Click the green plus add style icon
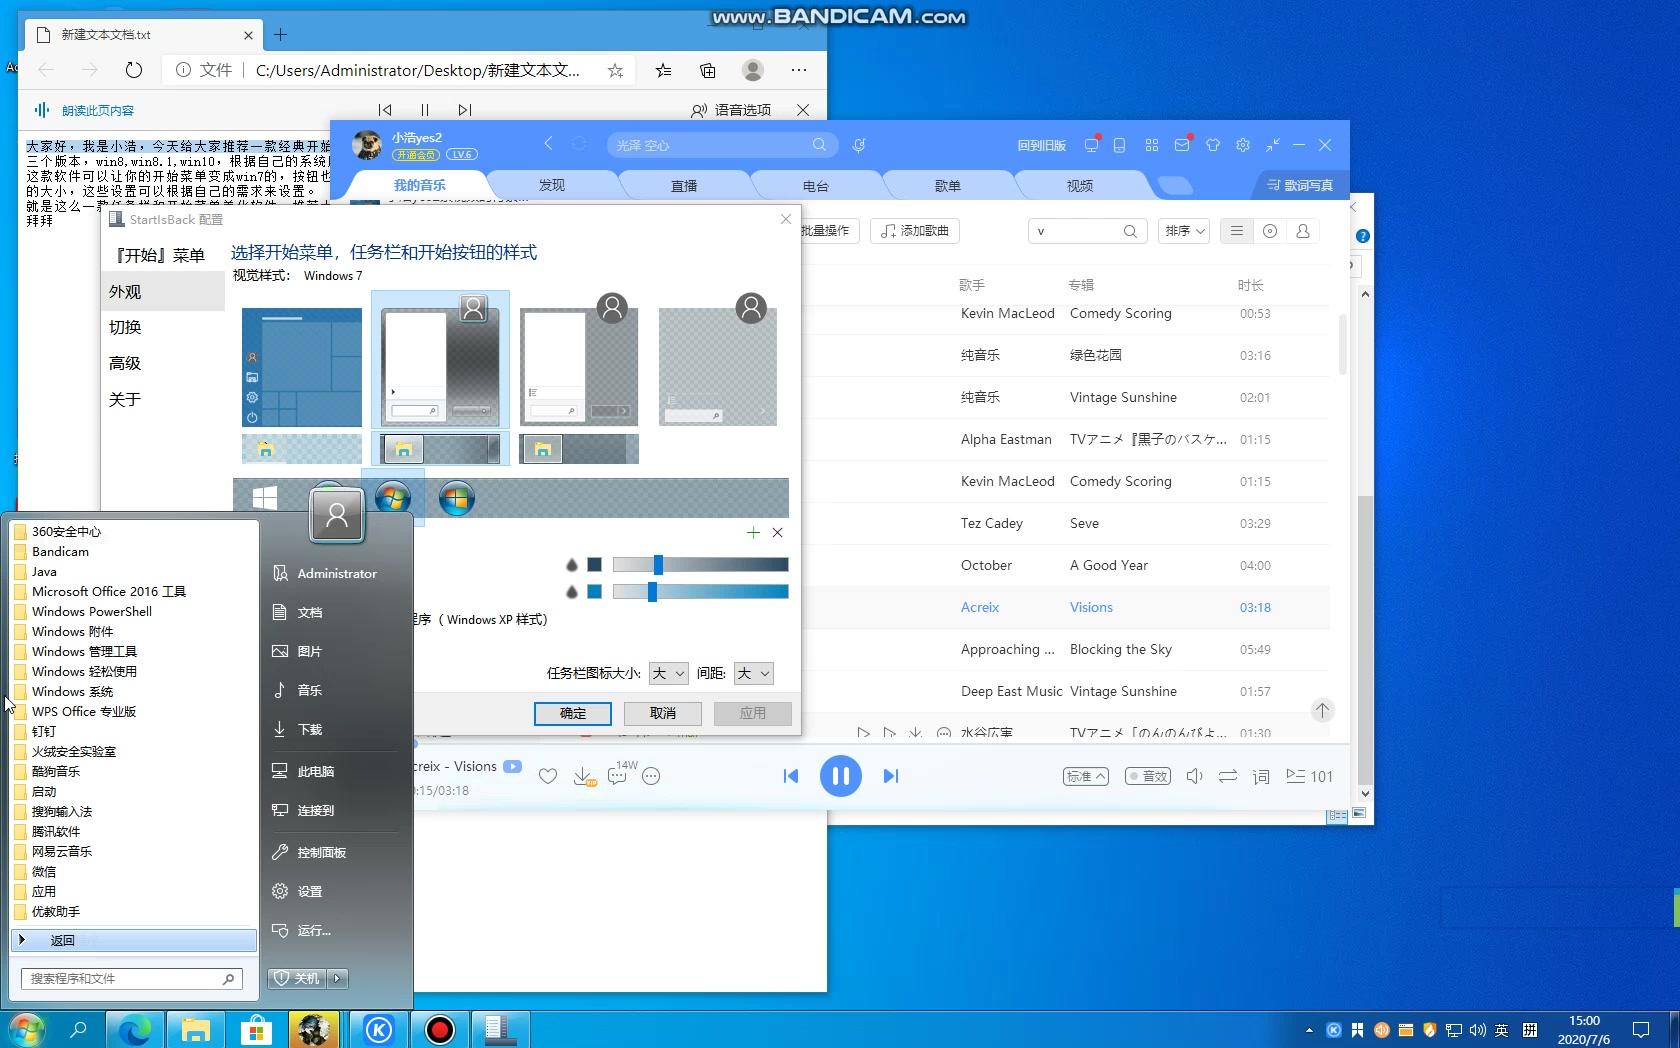The image size is (1680, 1048). click(x=753, y=533)
